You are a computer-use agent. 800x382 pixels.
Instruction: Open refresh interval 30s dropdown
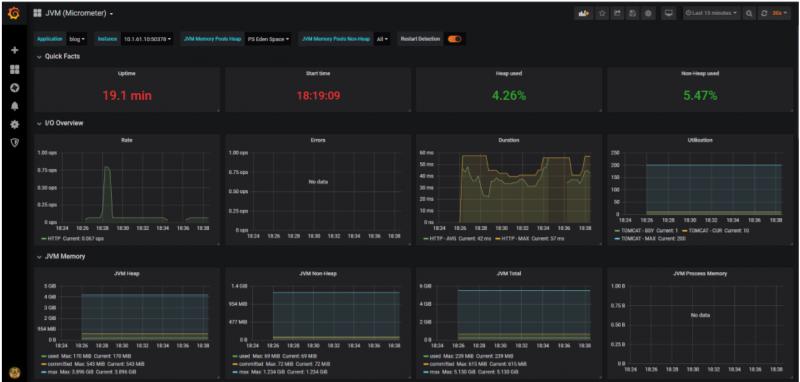[781, 14]
